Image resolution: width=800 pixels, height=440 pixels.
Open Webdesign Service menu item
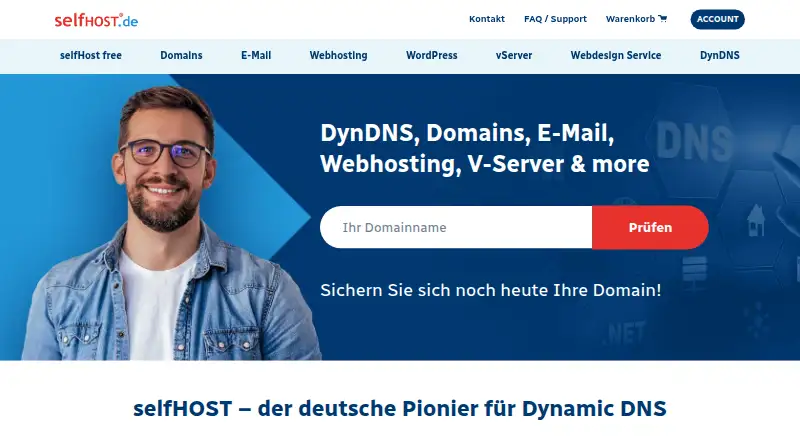click(x=616, y=55)
